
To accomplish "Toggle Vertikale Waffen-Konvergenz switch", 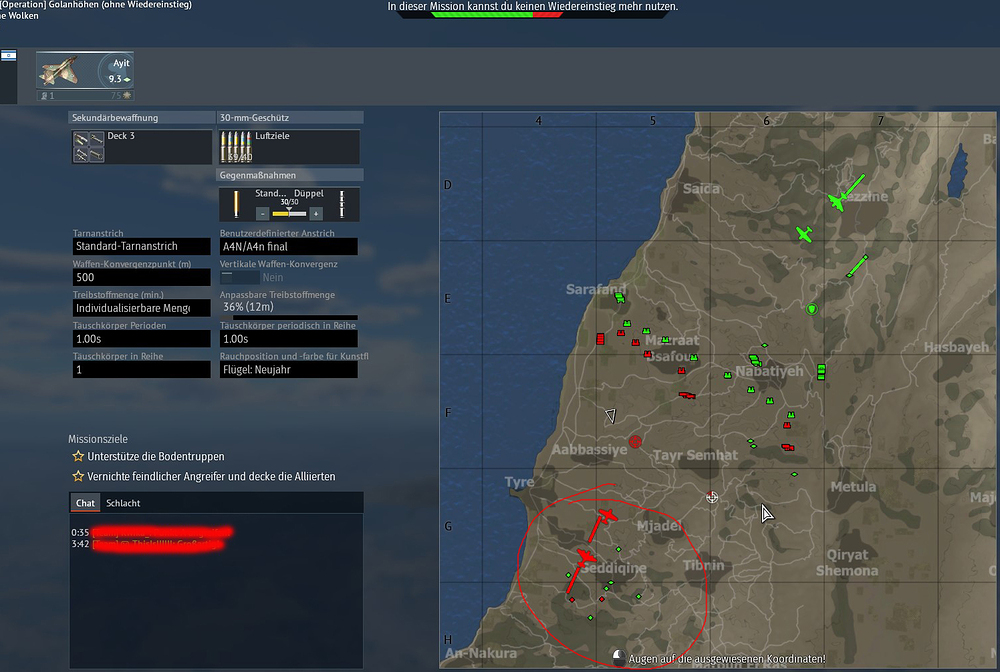I will tap(240, 277).
